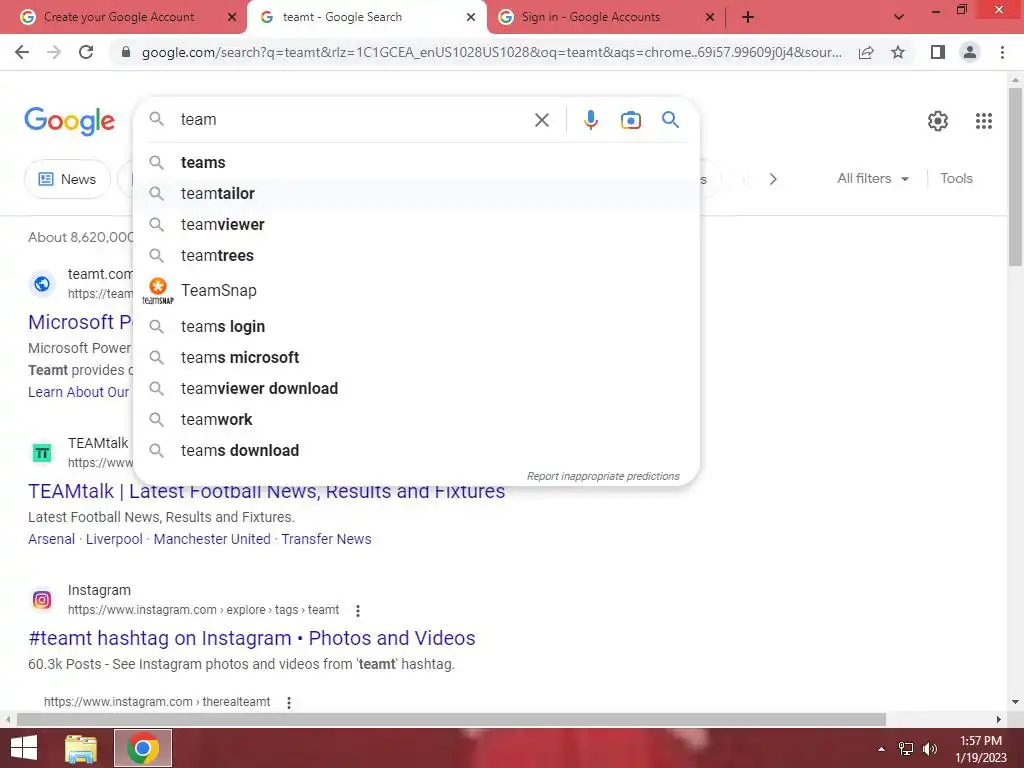Open Google quick settings gear
1024x768 pixels.
[938, 121]
